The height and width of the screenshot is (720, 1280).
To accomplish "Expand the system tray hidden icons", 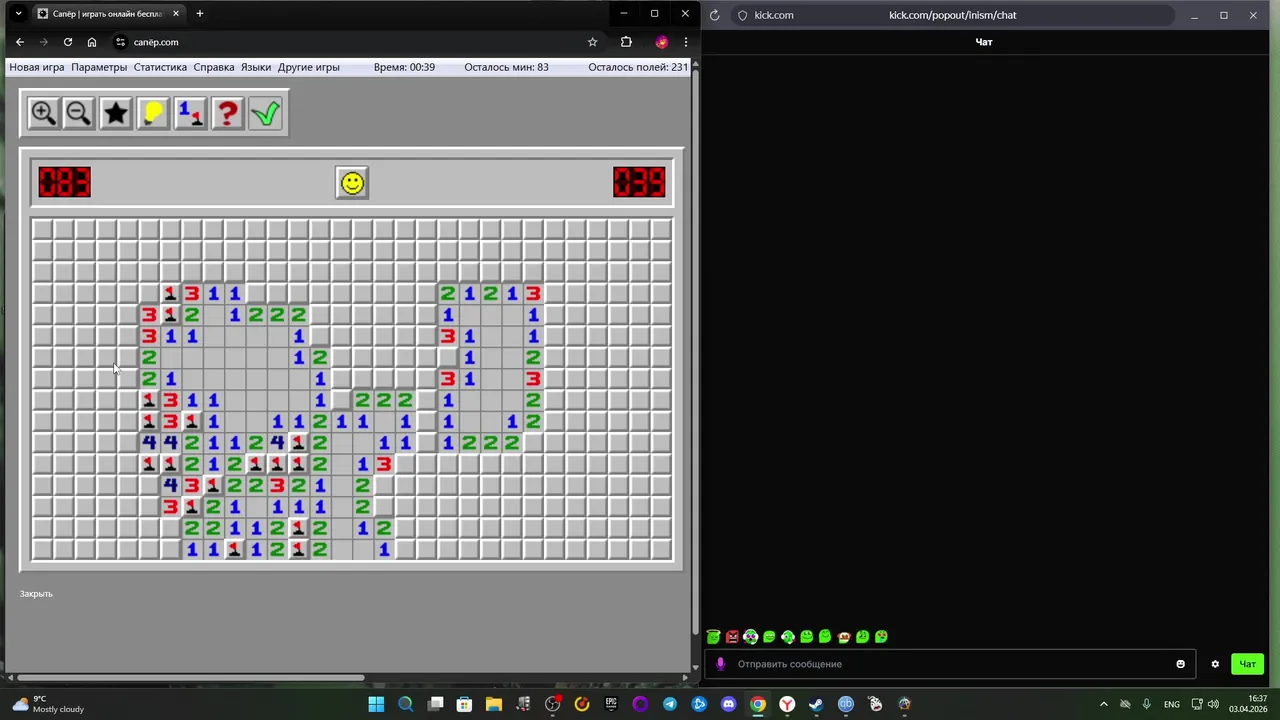I will [x=1104, y=704].
